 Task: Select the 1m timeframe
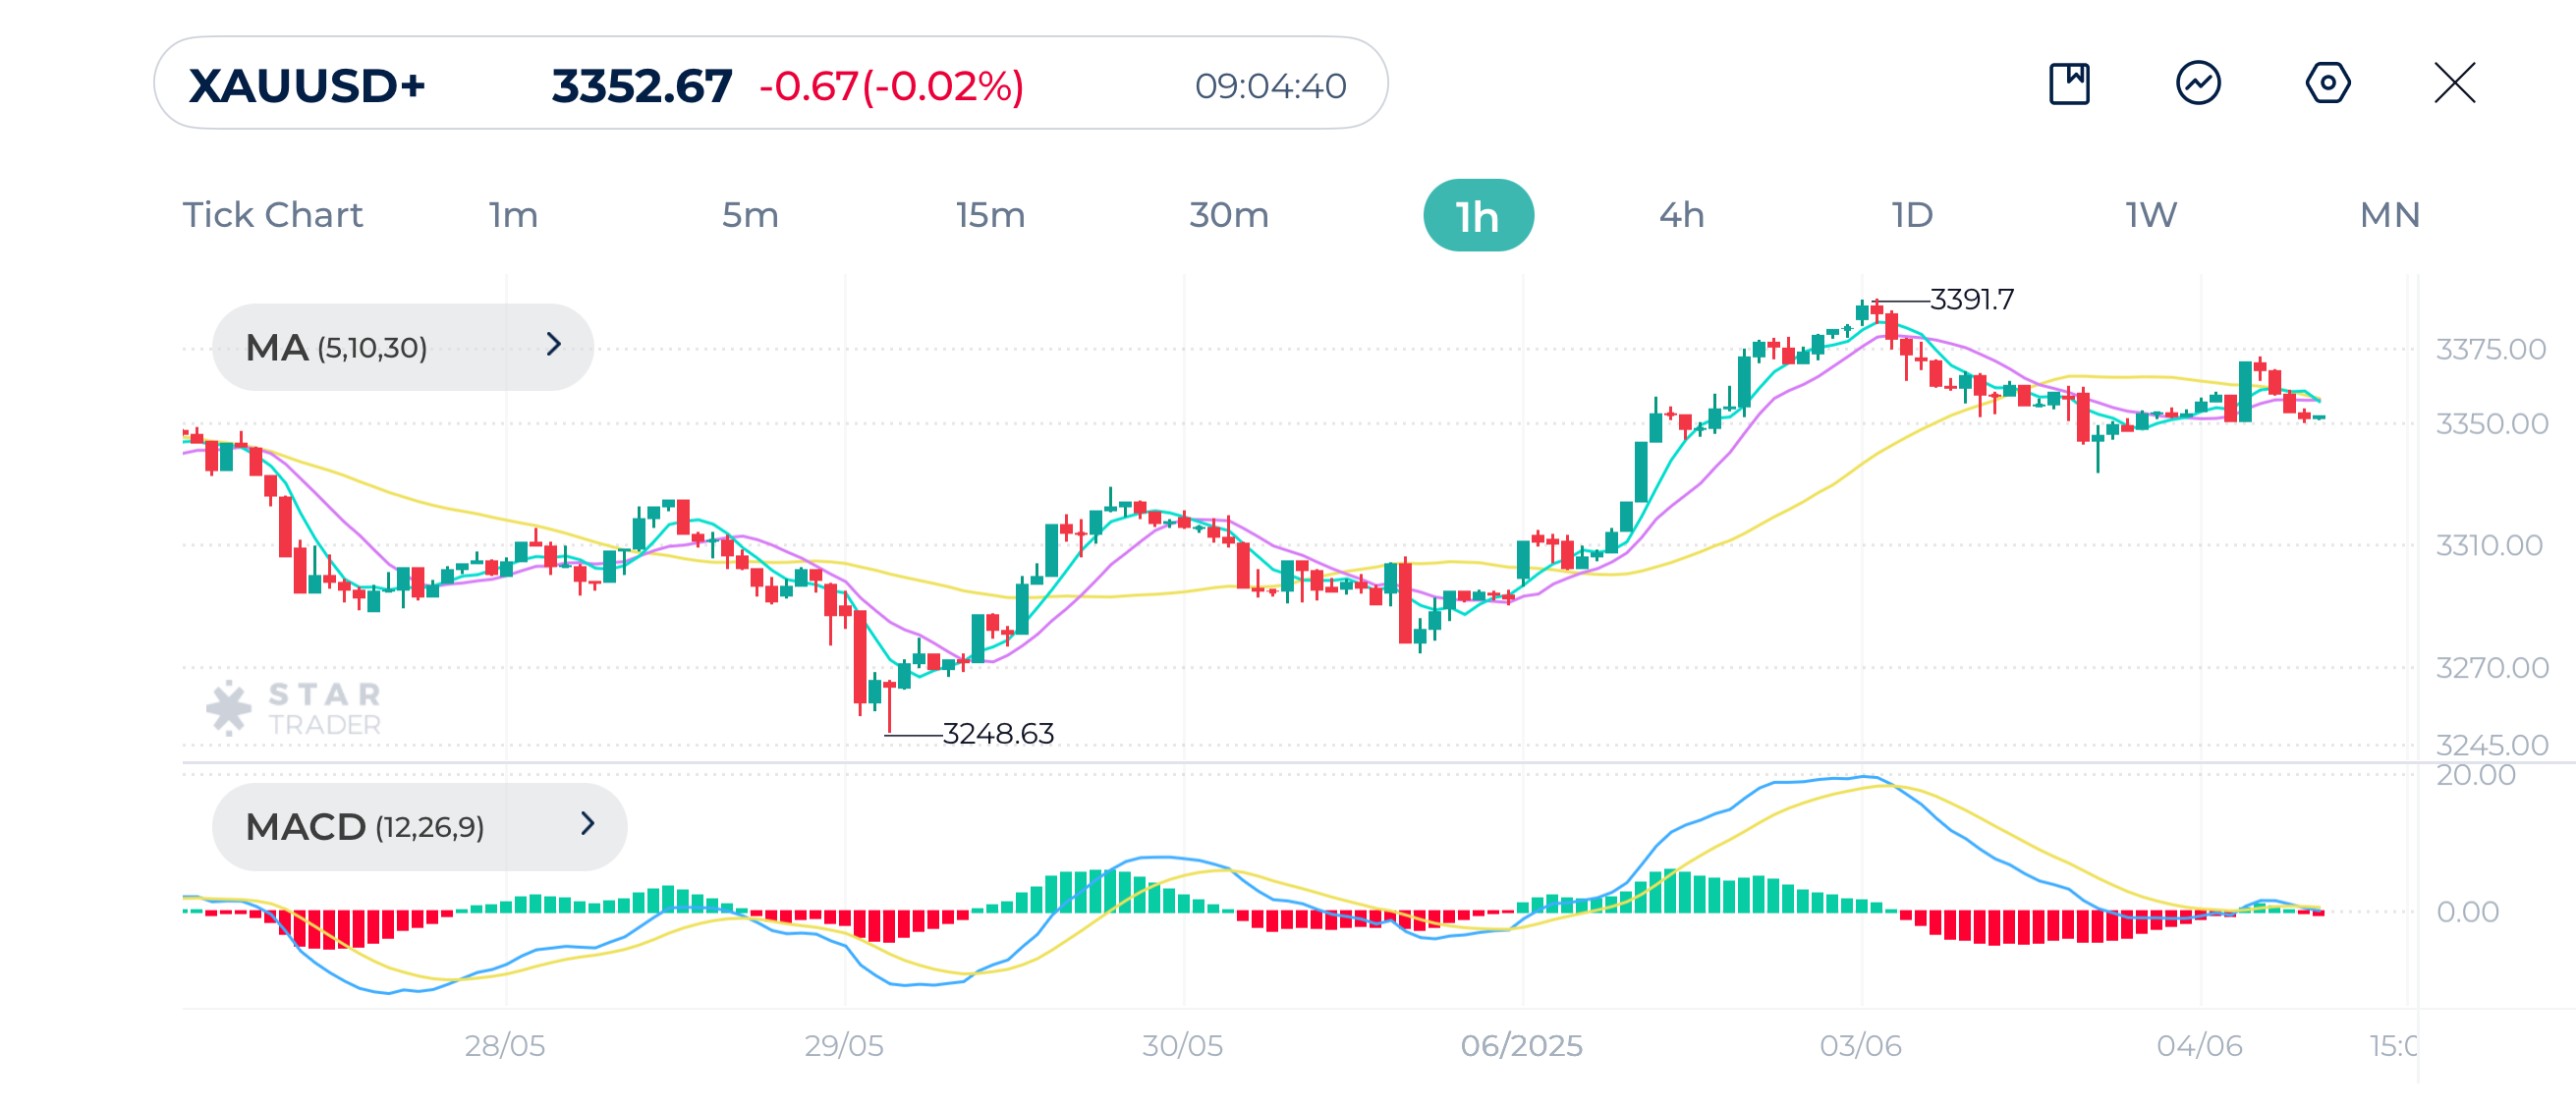(512, 214)
